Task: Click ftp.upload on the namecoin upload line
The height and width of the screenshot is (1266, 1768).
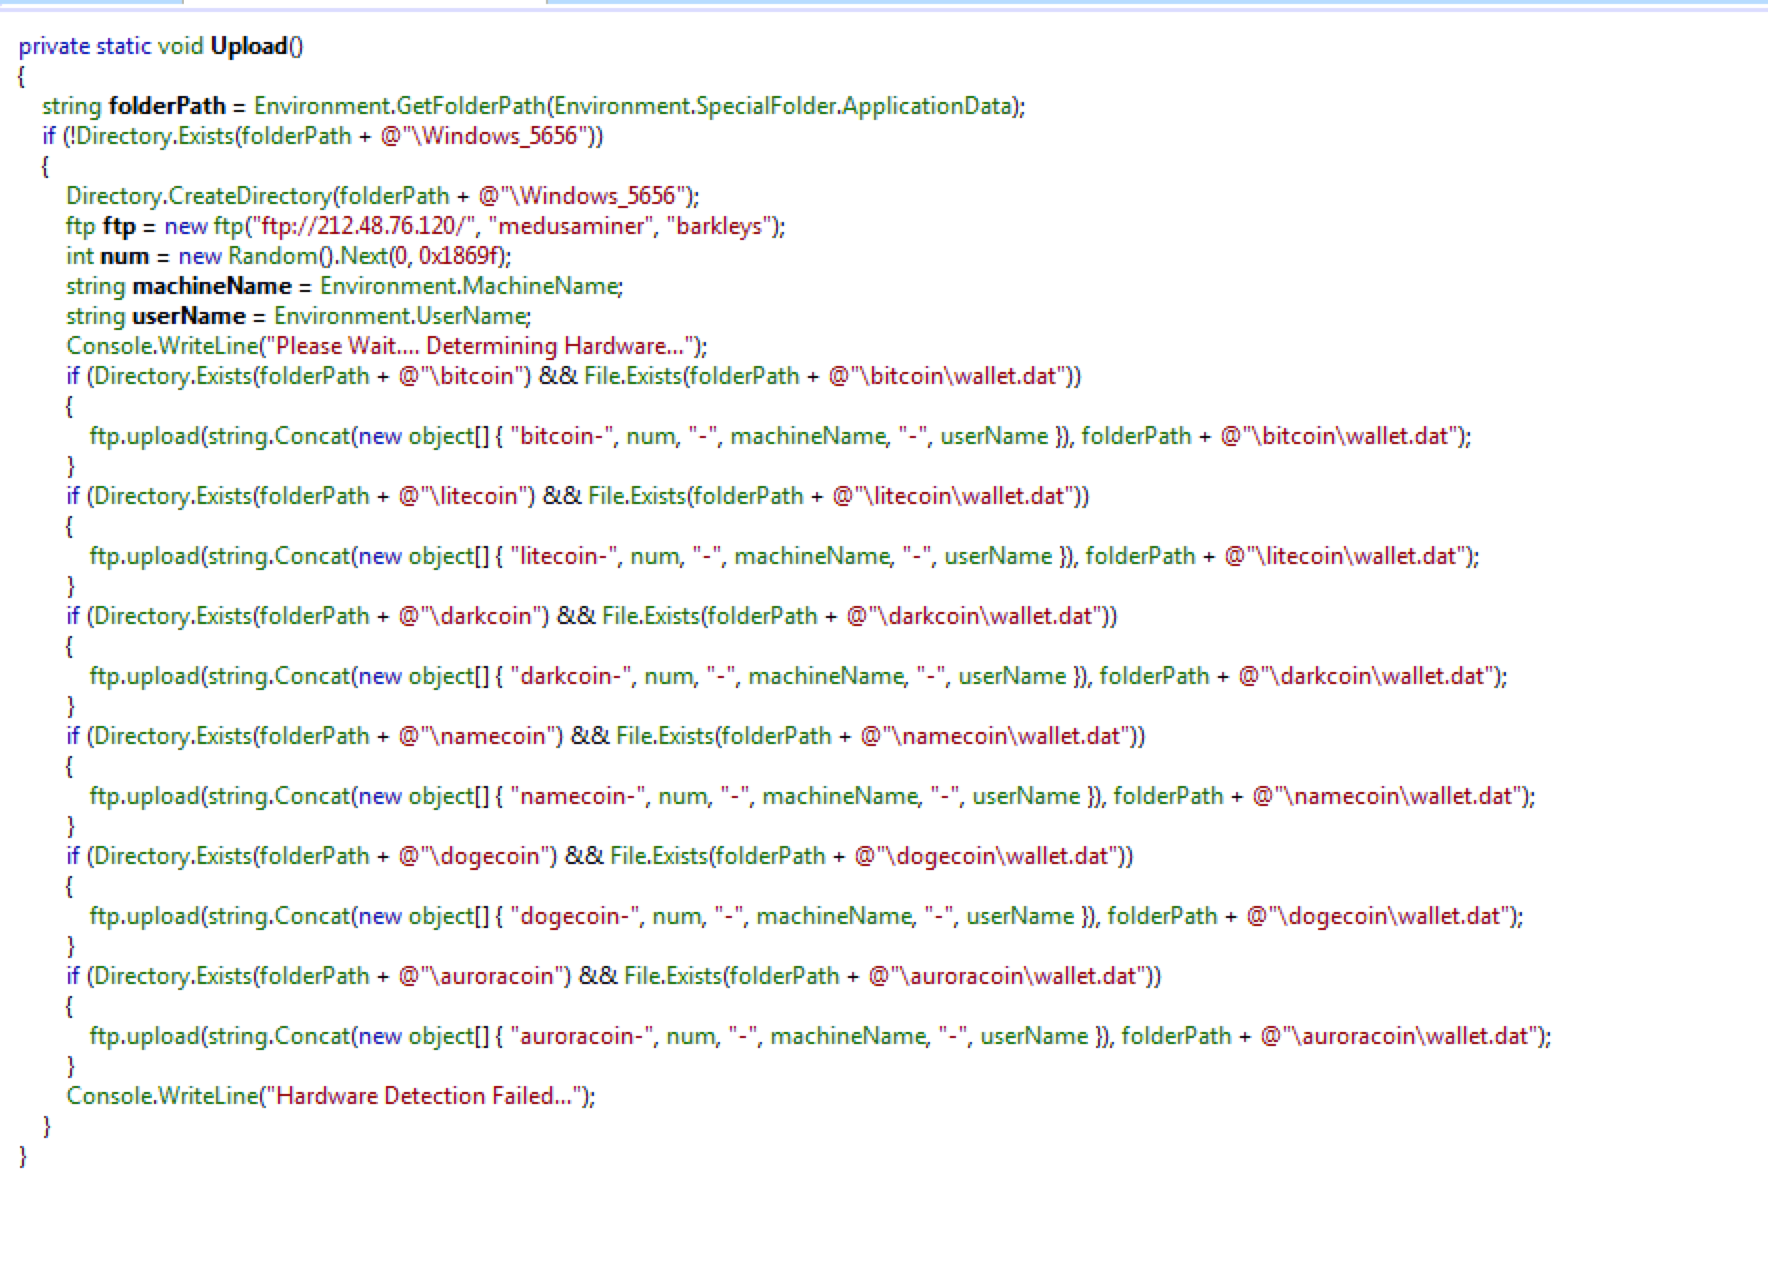Action: click(144, 796)
